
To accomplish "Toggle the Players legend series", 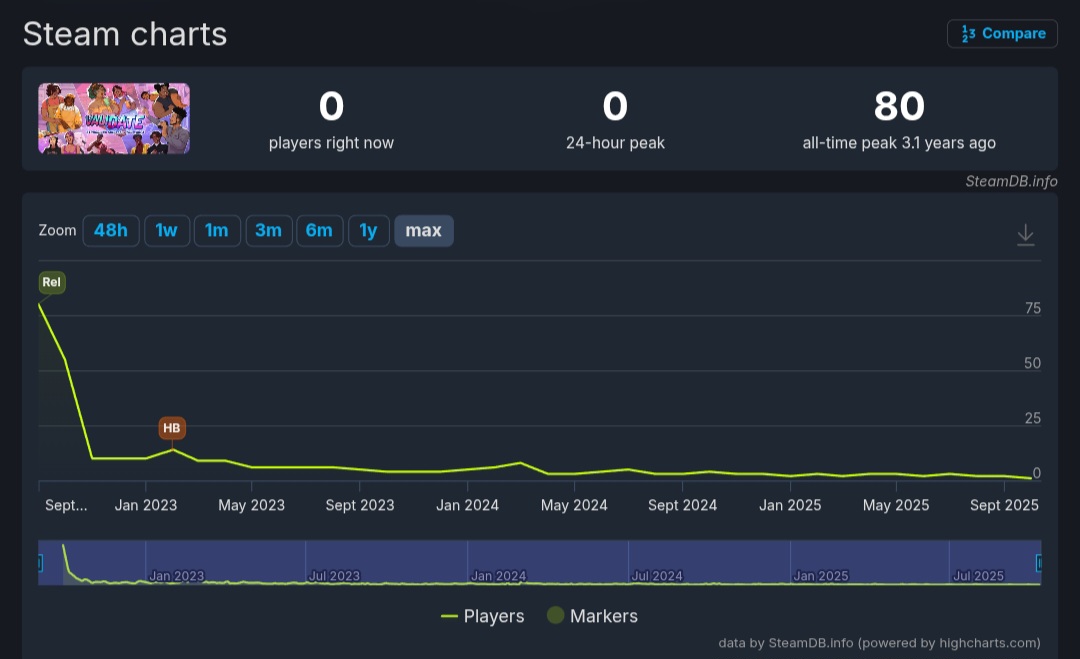I will click(x=482, y=616).
